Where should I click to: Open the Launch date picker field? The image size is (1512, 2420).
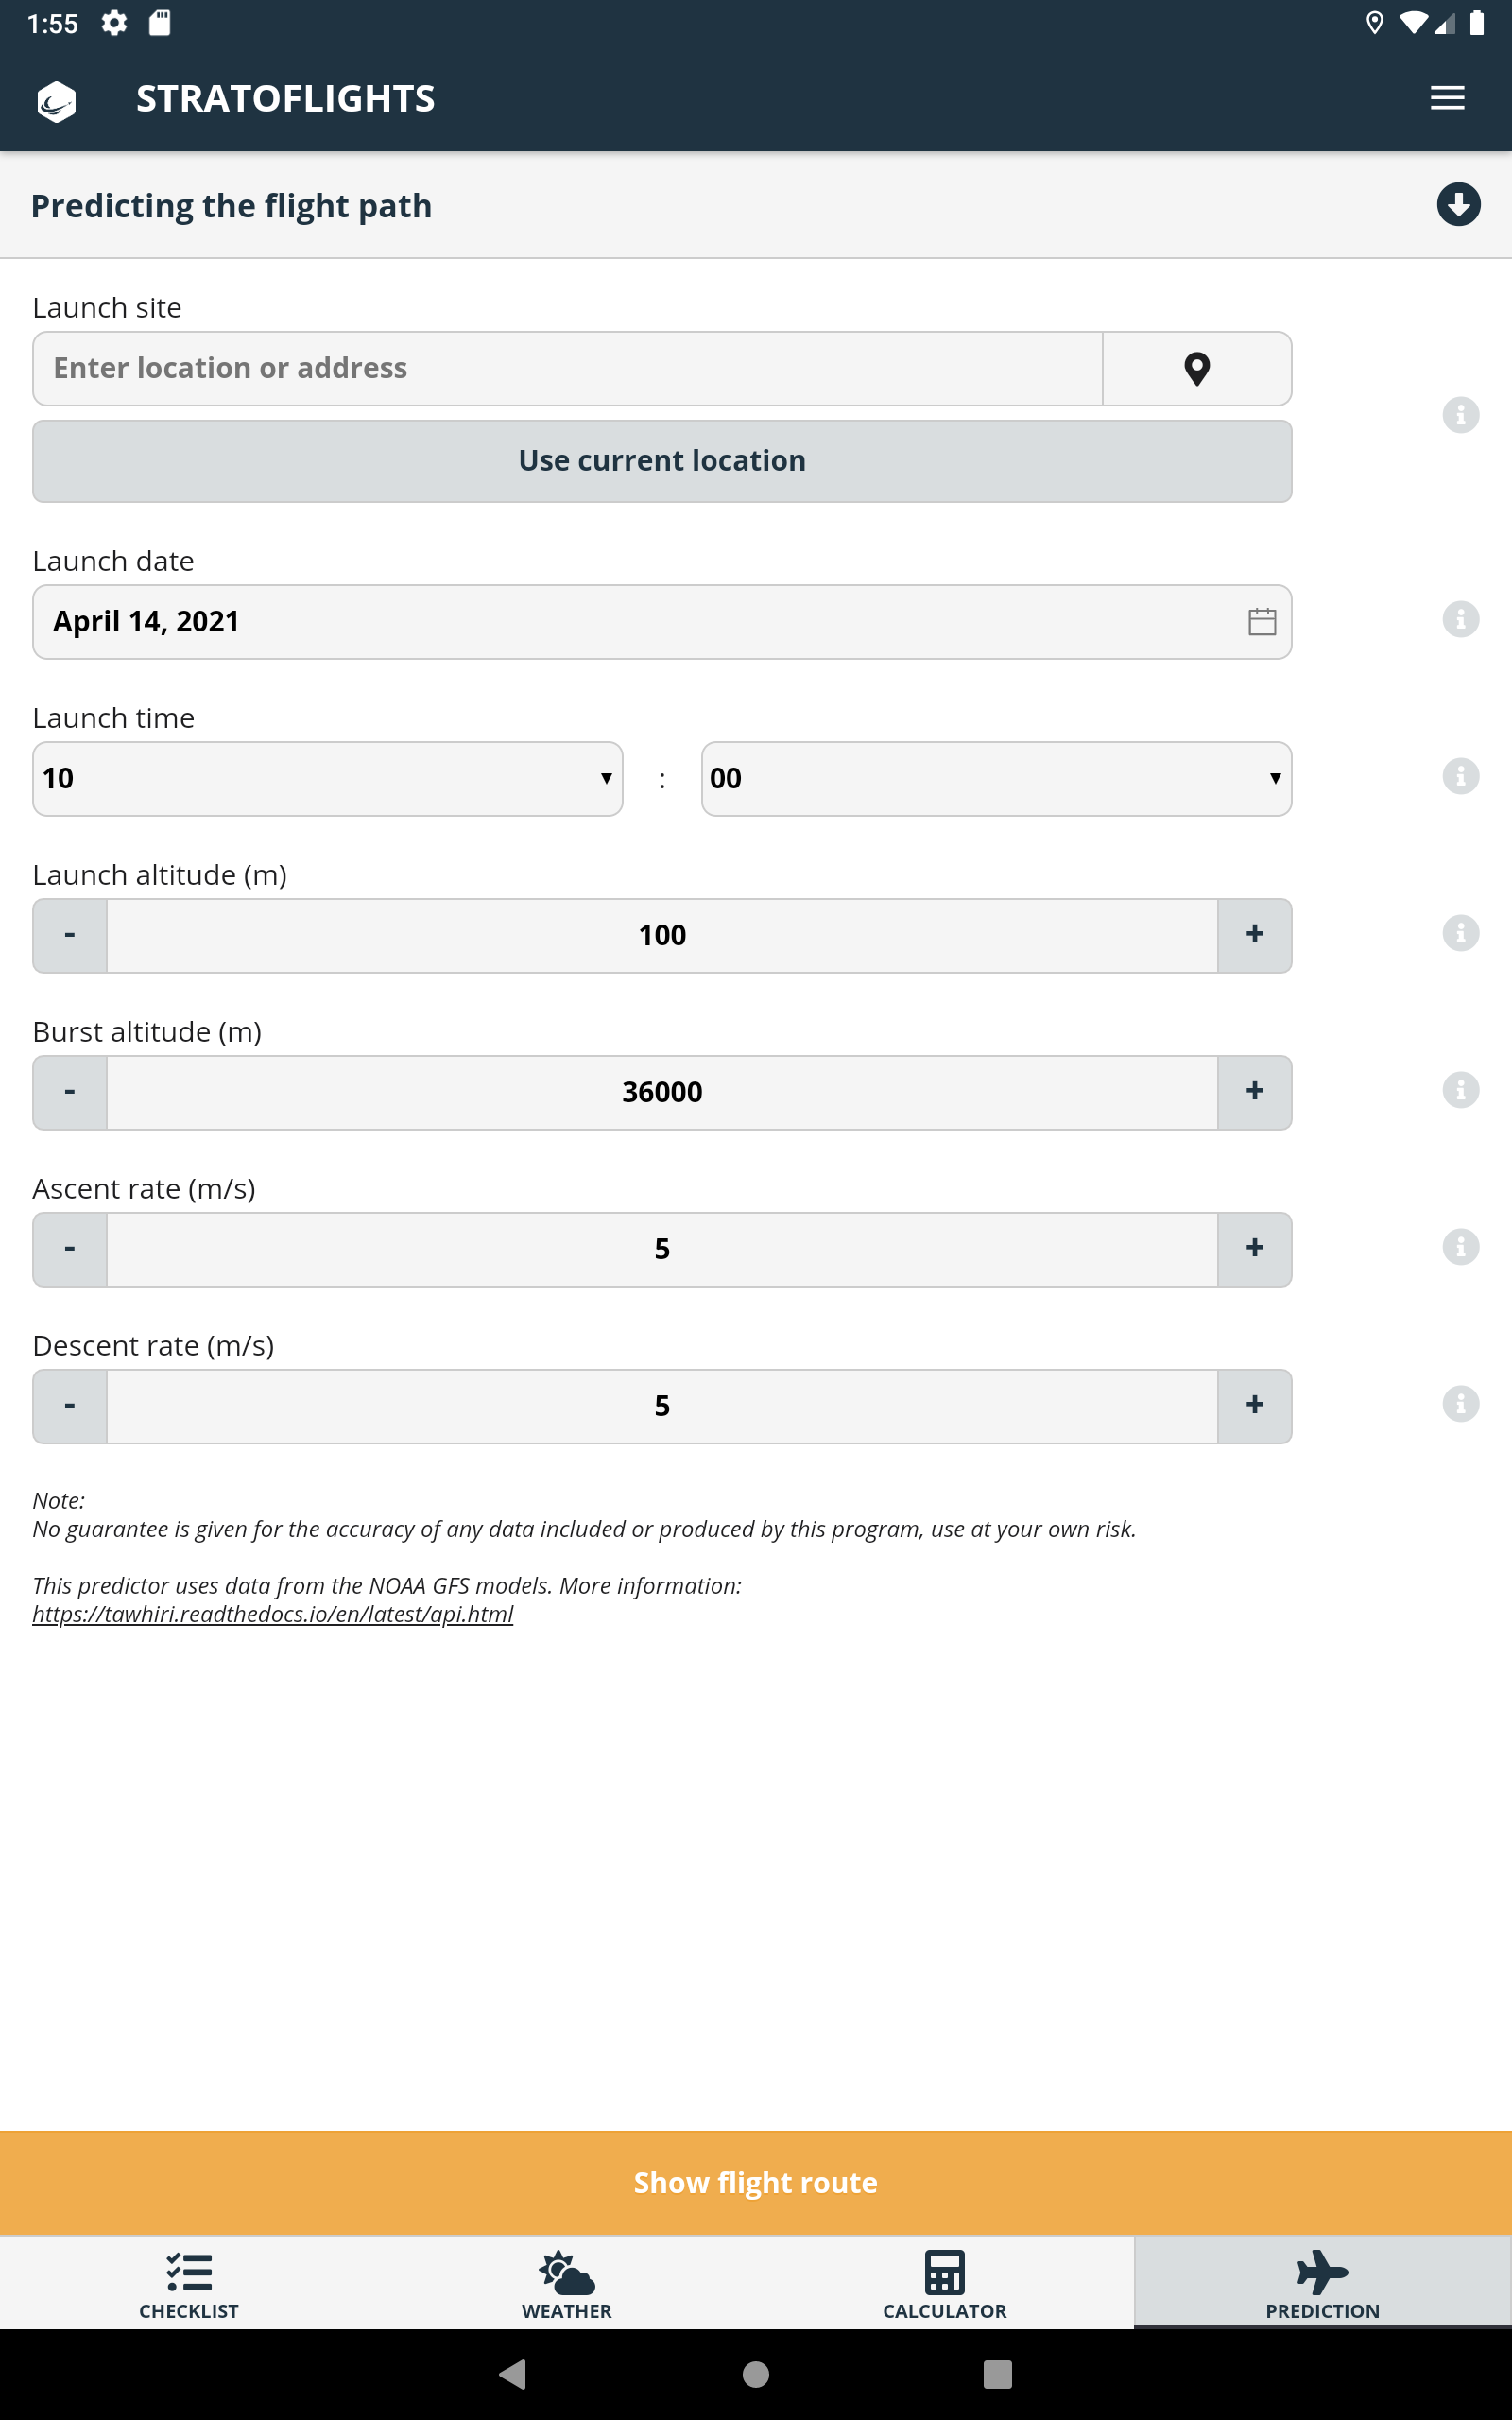click(x=640, y=622)
